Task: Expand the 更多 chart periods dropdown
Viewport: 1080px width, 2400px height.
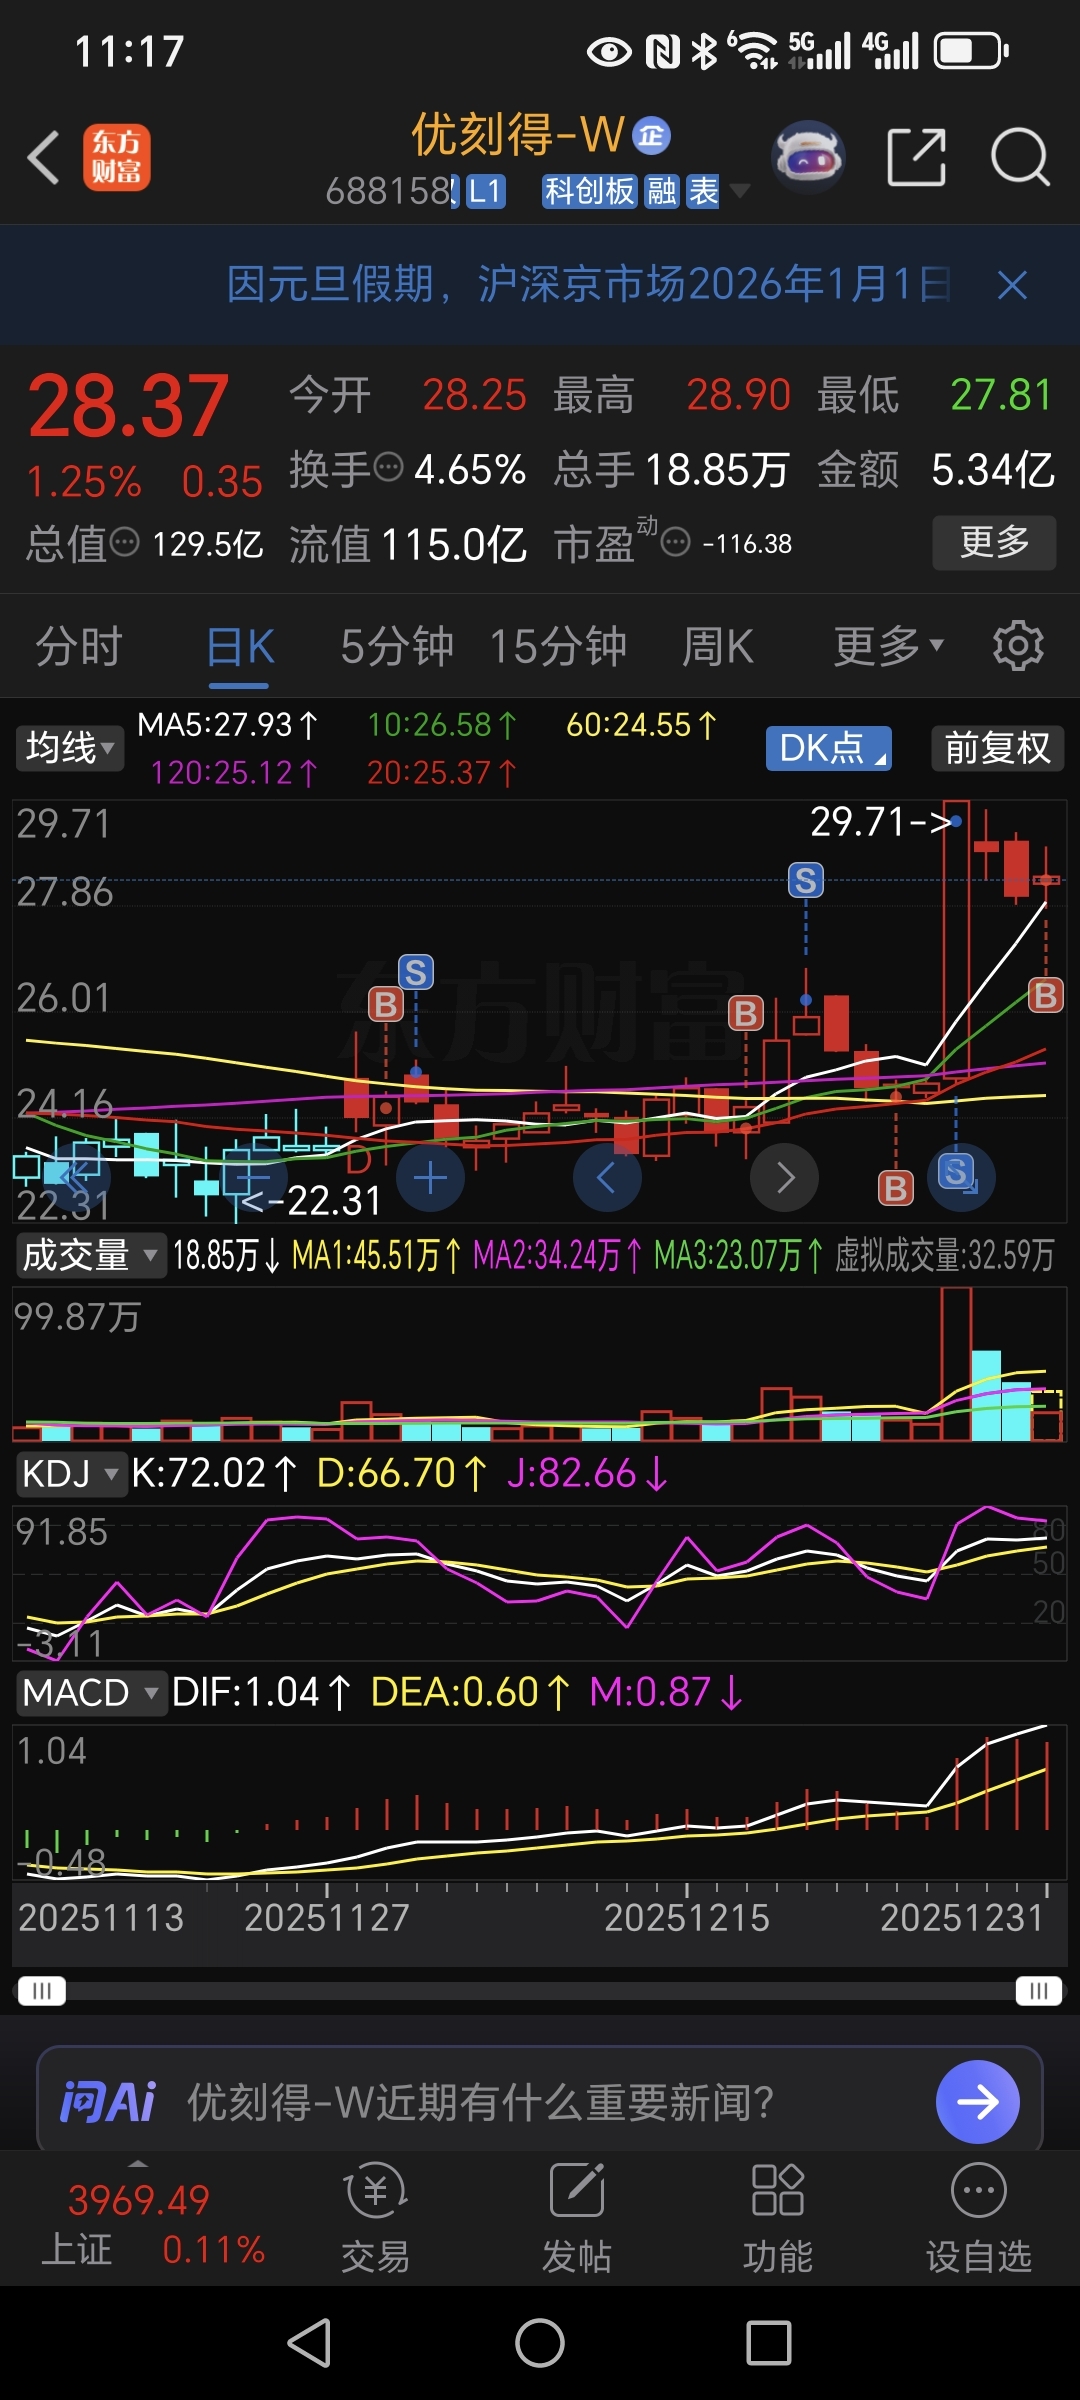Action: [x=889, y=646]
